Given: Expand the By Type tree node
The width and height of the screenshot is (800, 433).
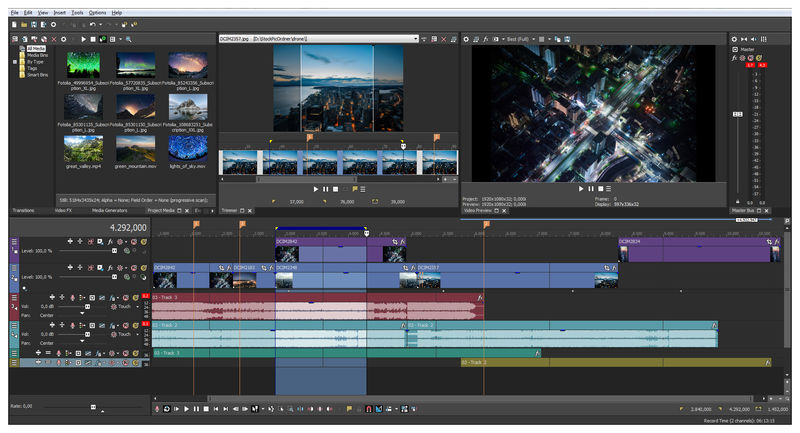Looking at the screenshot, I should click(15, 61).
